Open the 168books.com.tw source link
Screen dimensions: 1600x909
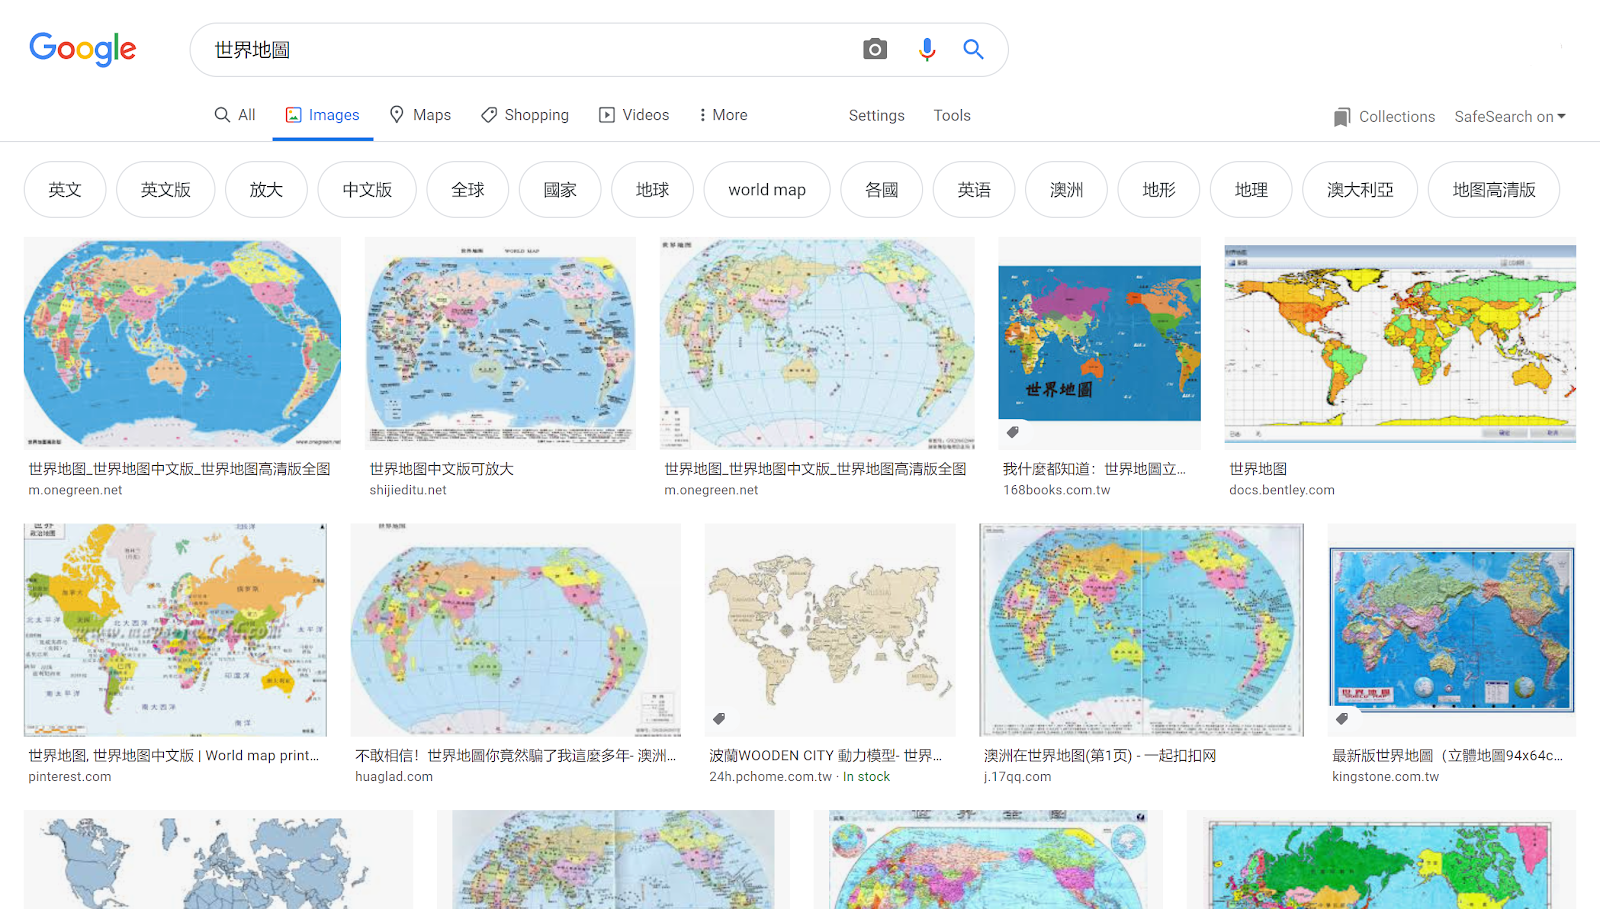pos(1057,490)
